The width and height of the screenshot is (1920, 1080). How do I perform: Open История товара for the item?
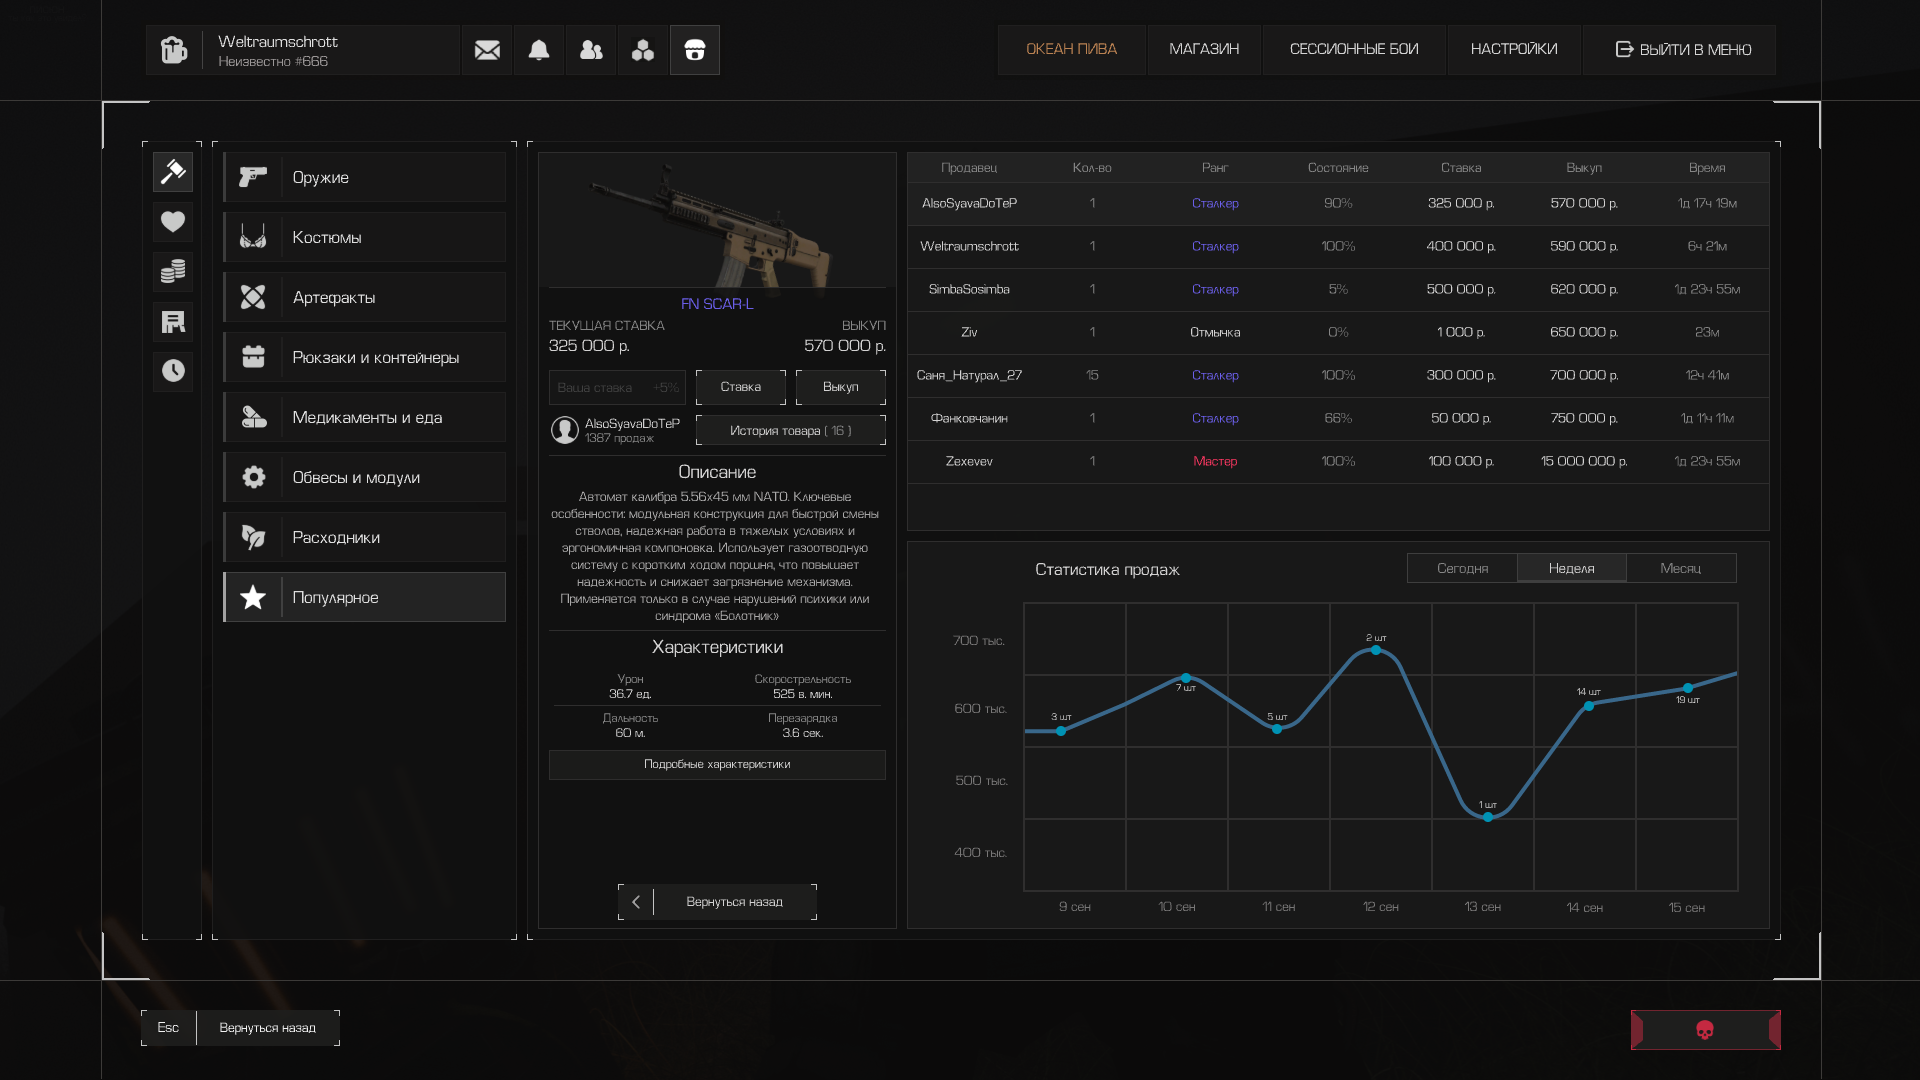[790, 431]
